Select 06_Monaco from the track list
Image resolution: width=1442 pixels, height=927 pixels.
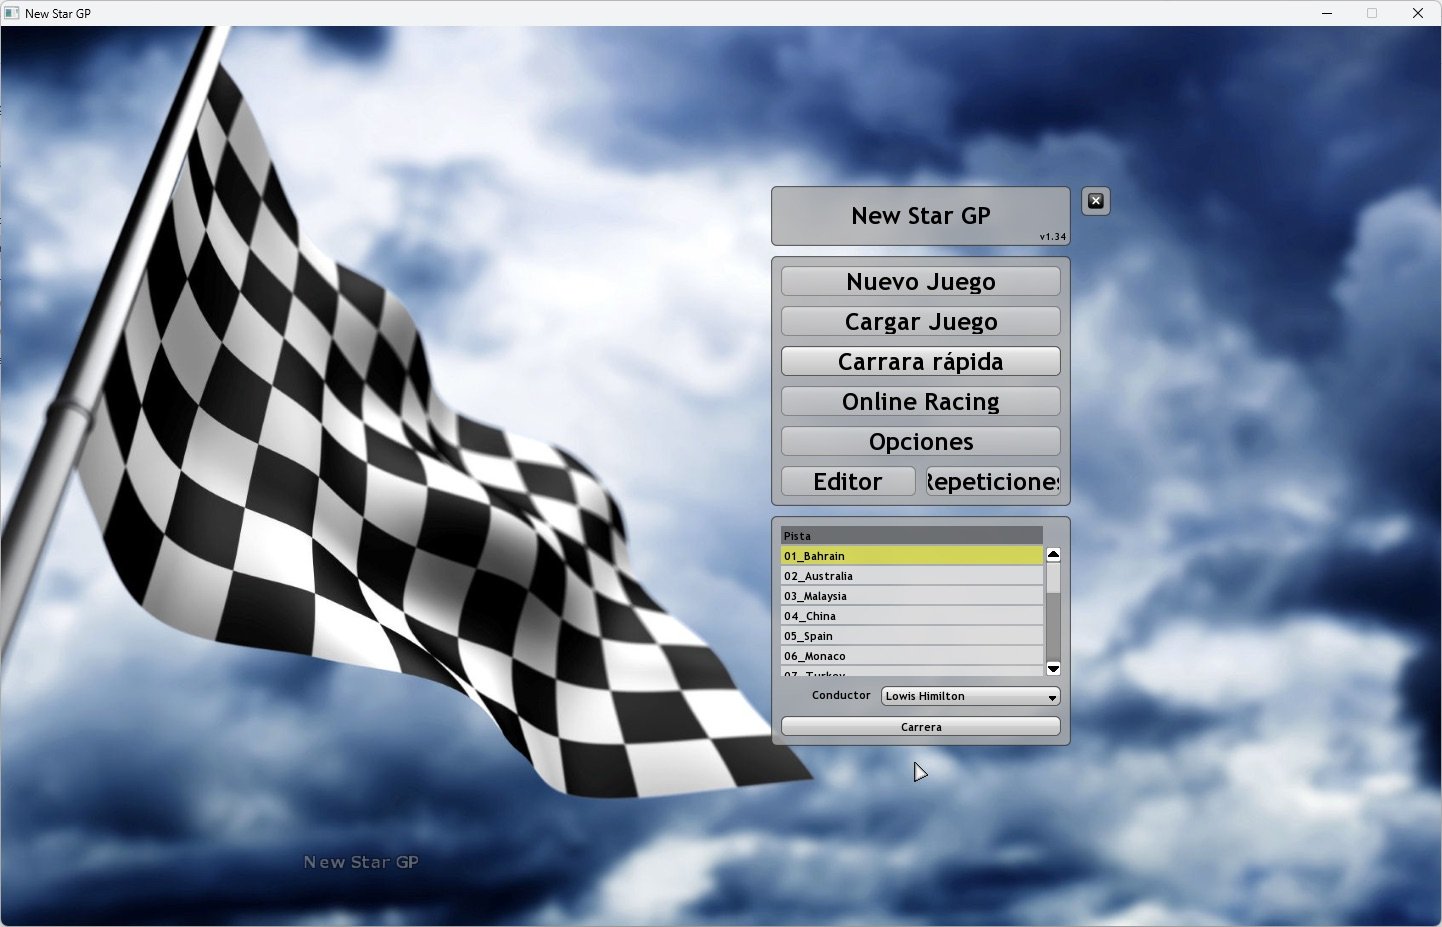pyautogui.click(x=911, y=656)
